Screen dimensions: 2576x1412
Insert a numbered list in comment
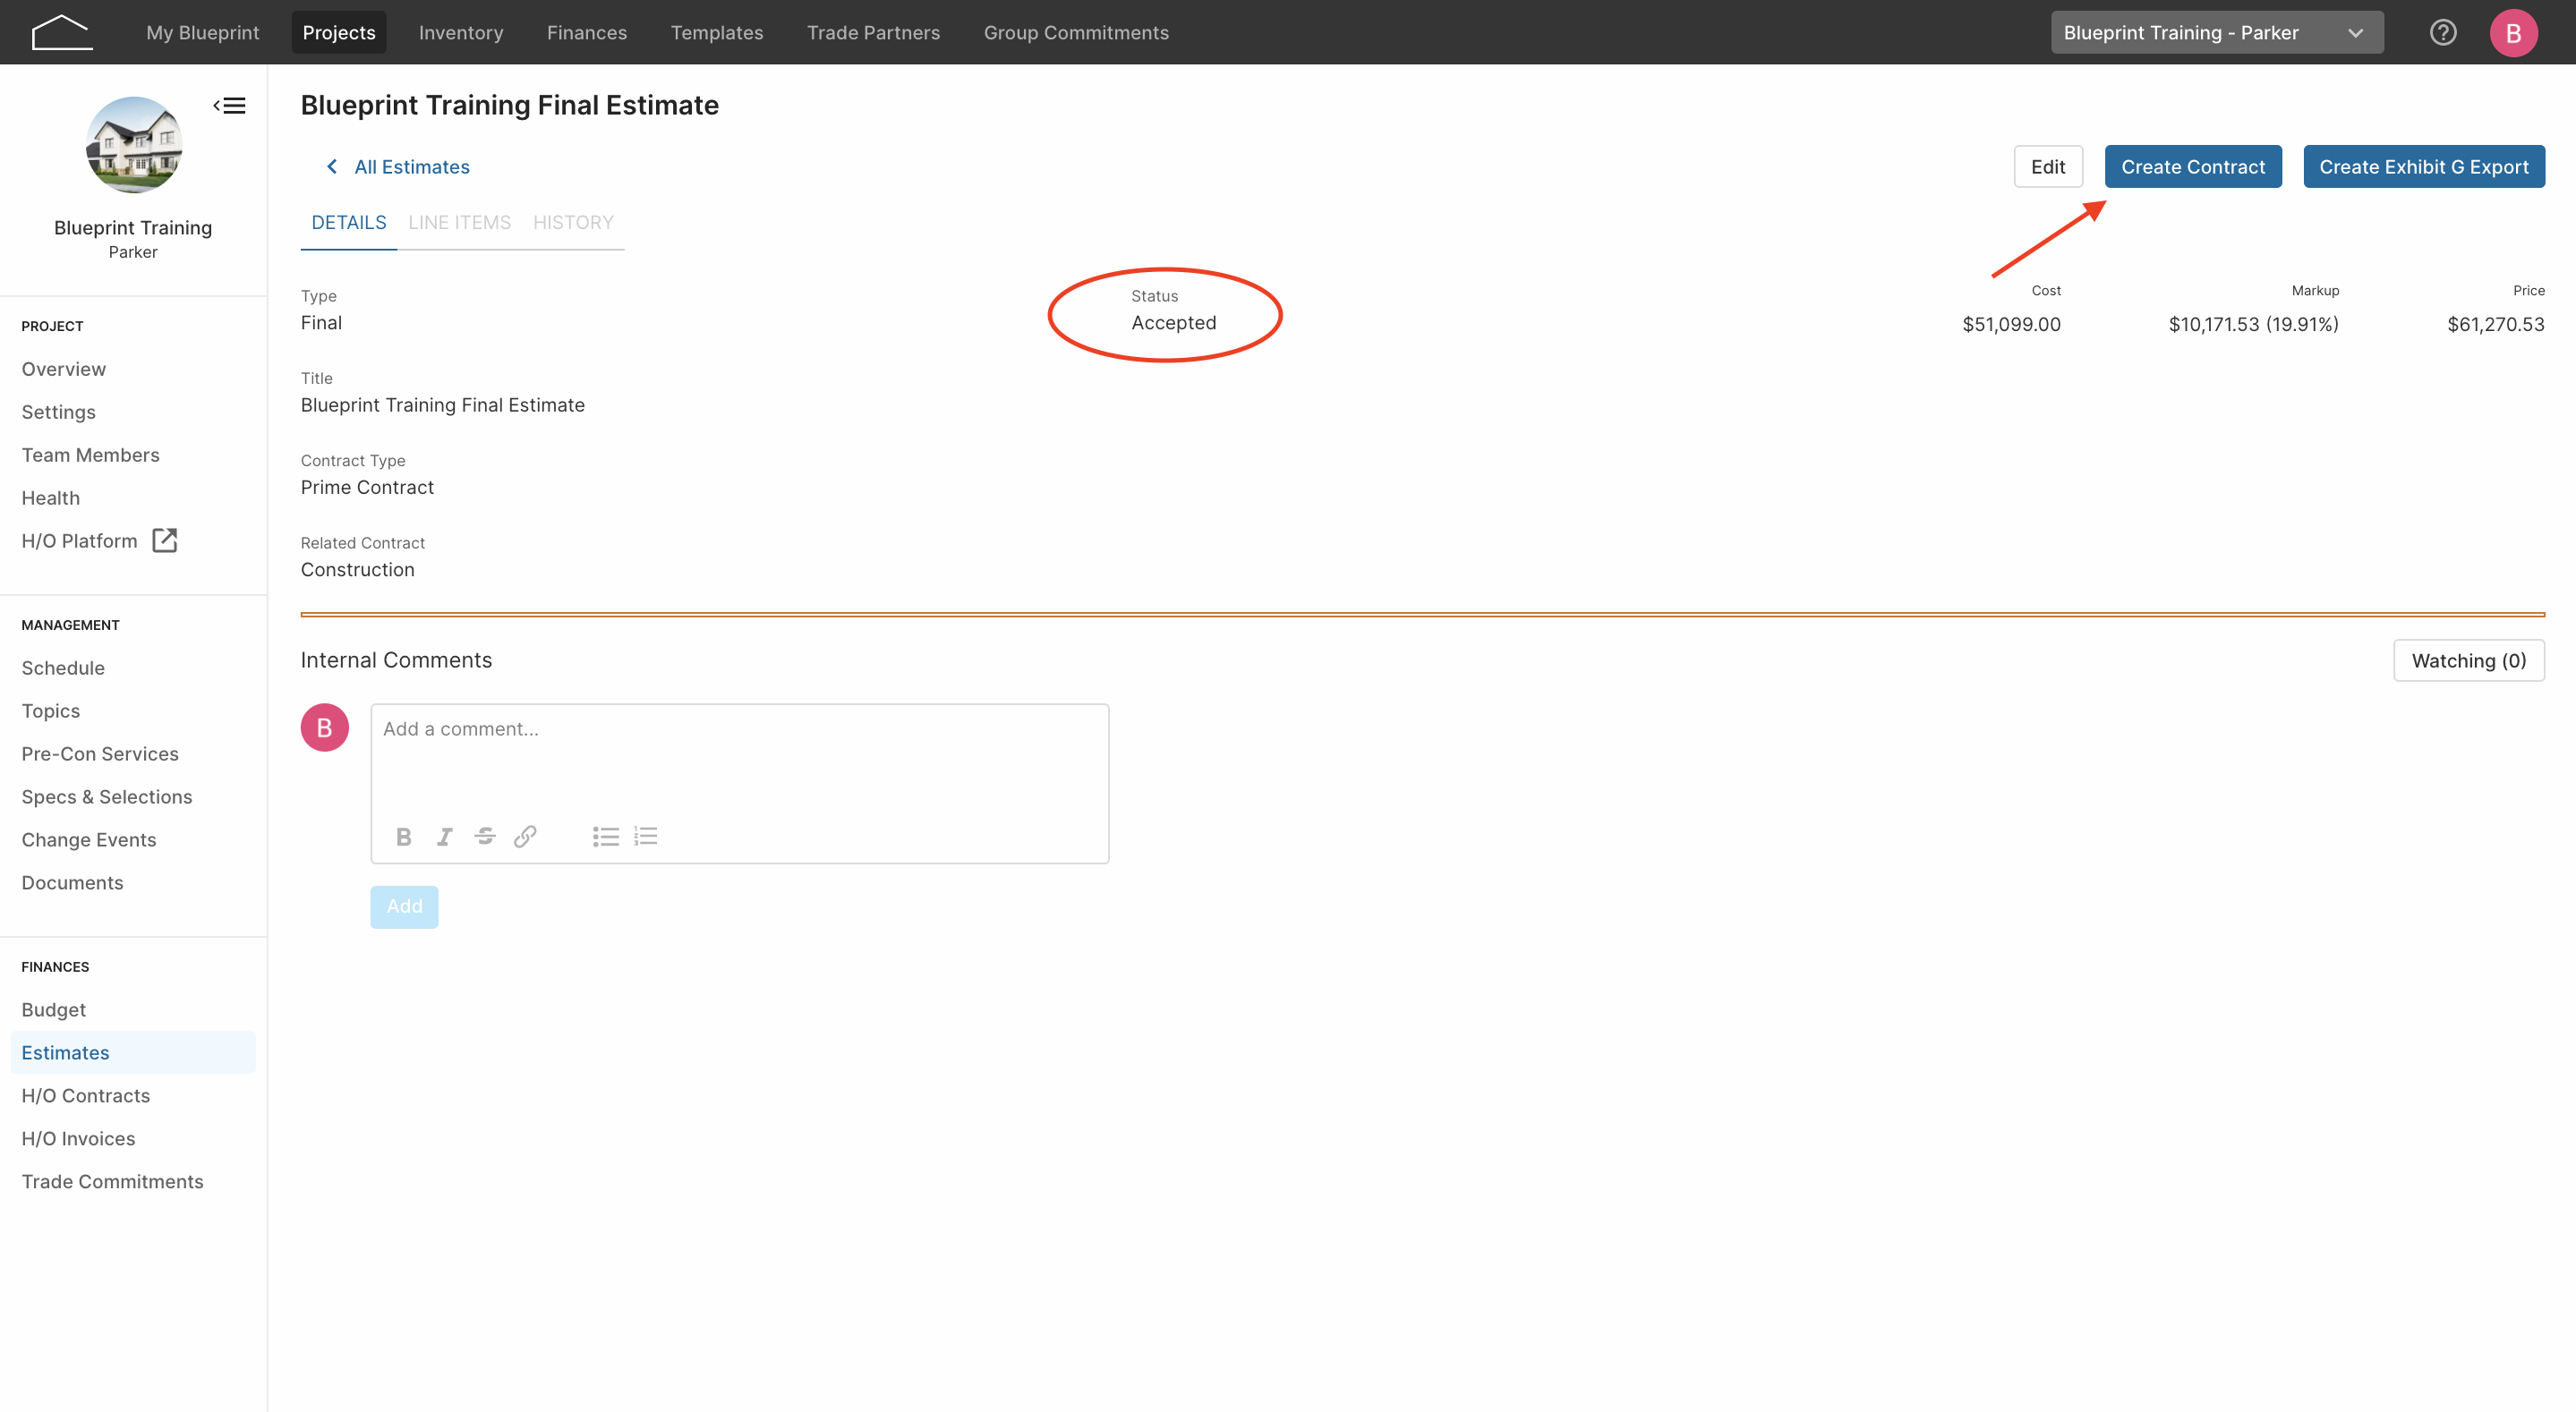646,836
